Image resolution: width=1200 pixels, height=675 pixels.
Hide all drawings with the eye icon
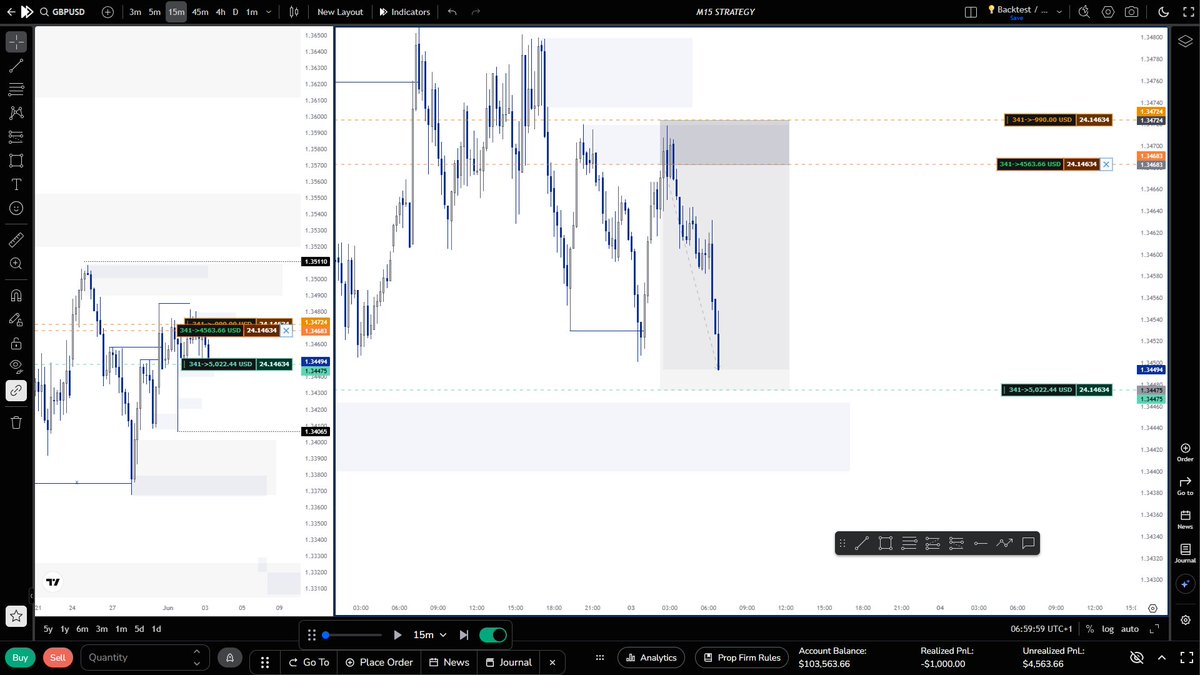pyautogui.click(x=16, y=366)
